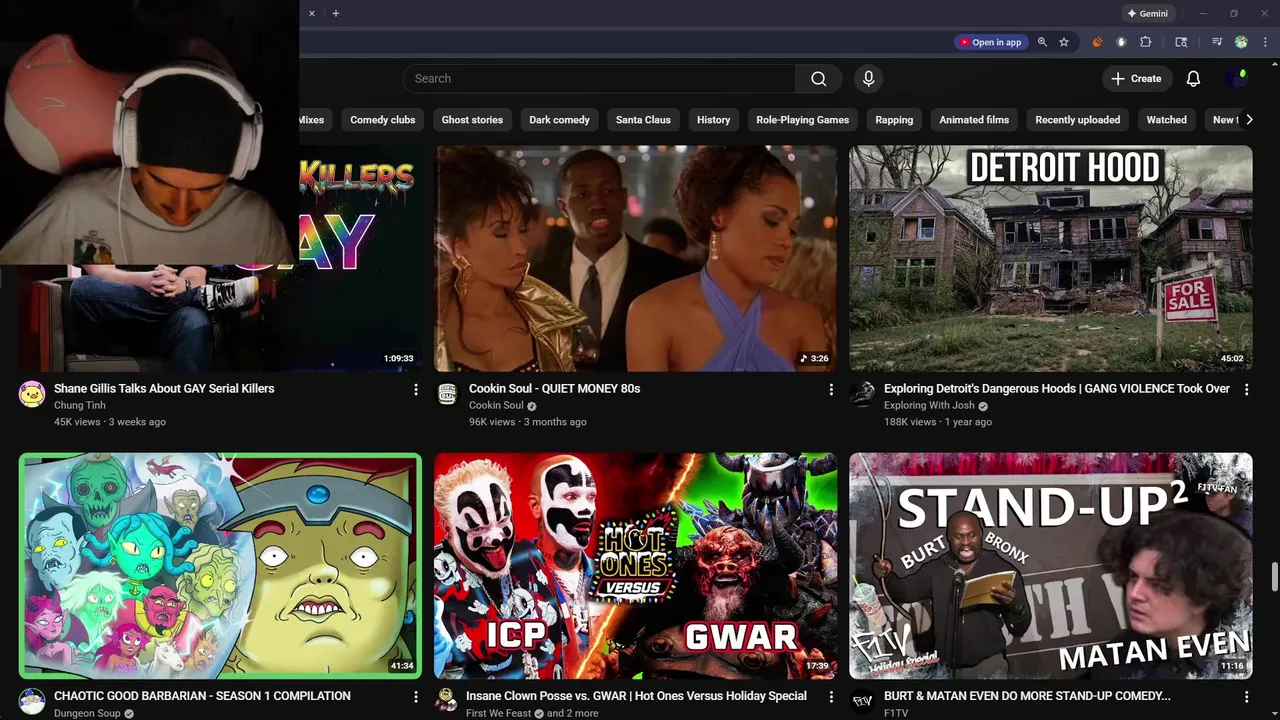Click the Open in app button
This screenshot has height=720, width=1280.
coord(990,42)
